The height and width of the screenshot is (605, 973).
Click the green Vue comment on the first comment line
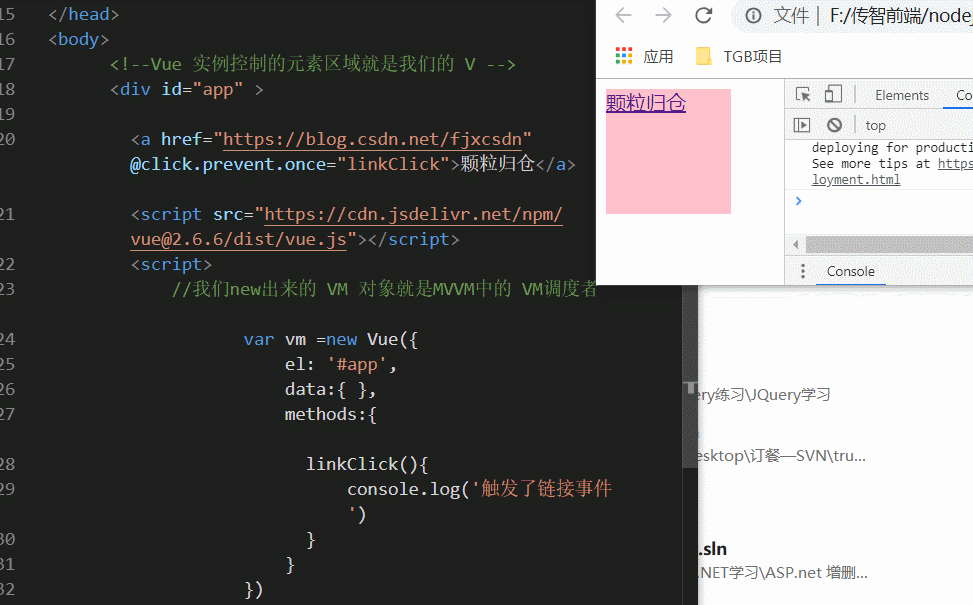click(x=313, y=64)
